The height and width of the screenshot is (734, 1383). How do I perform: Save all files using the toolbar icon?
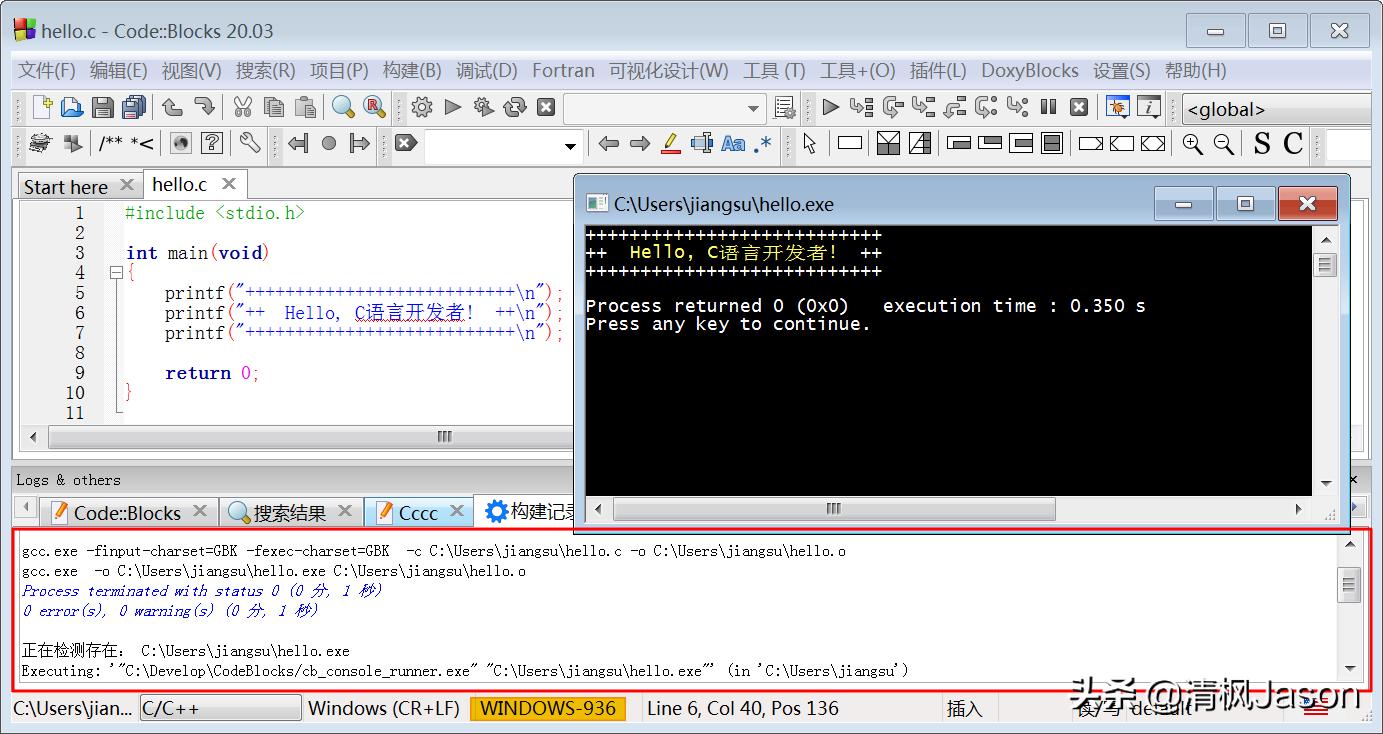[134, 107]
